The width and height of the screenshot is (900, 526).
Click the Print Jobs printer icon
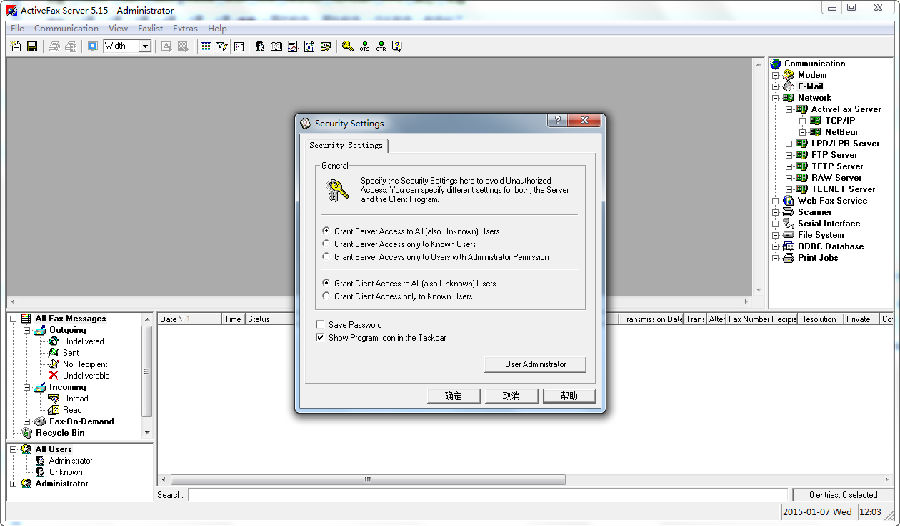click(x=789, y=258)
